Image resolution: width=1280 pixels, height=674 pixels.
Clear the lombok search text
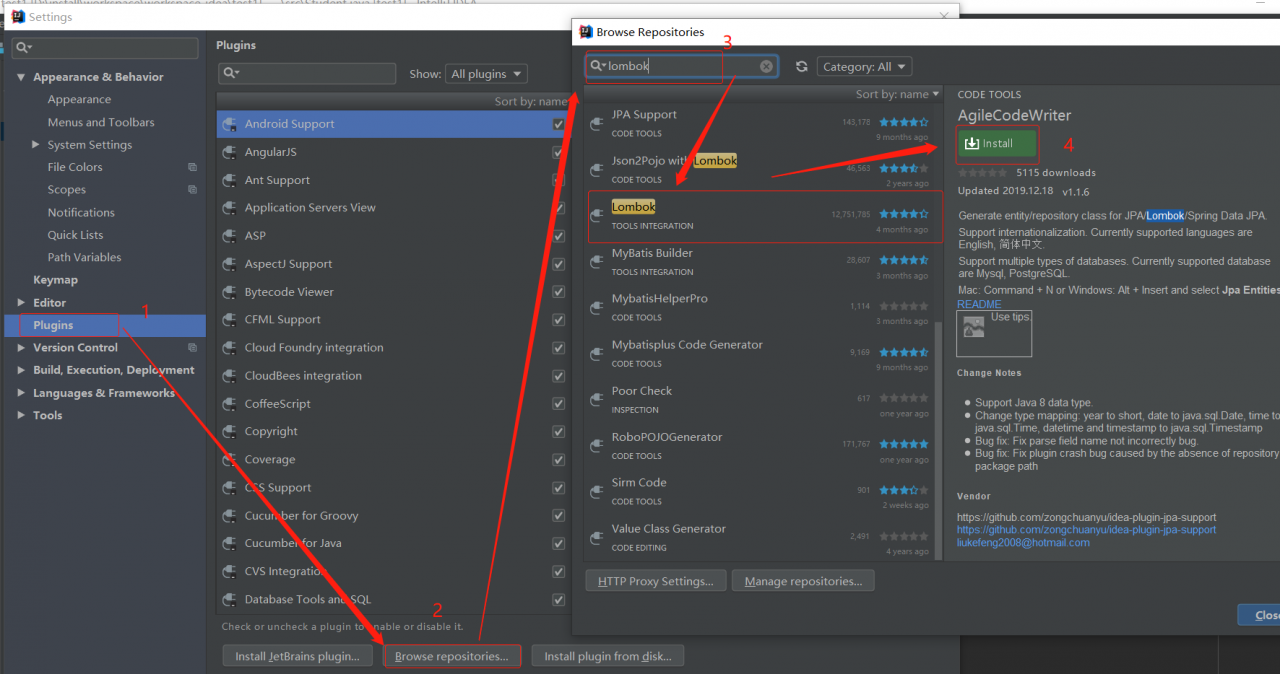(x=766, y=66)
